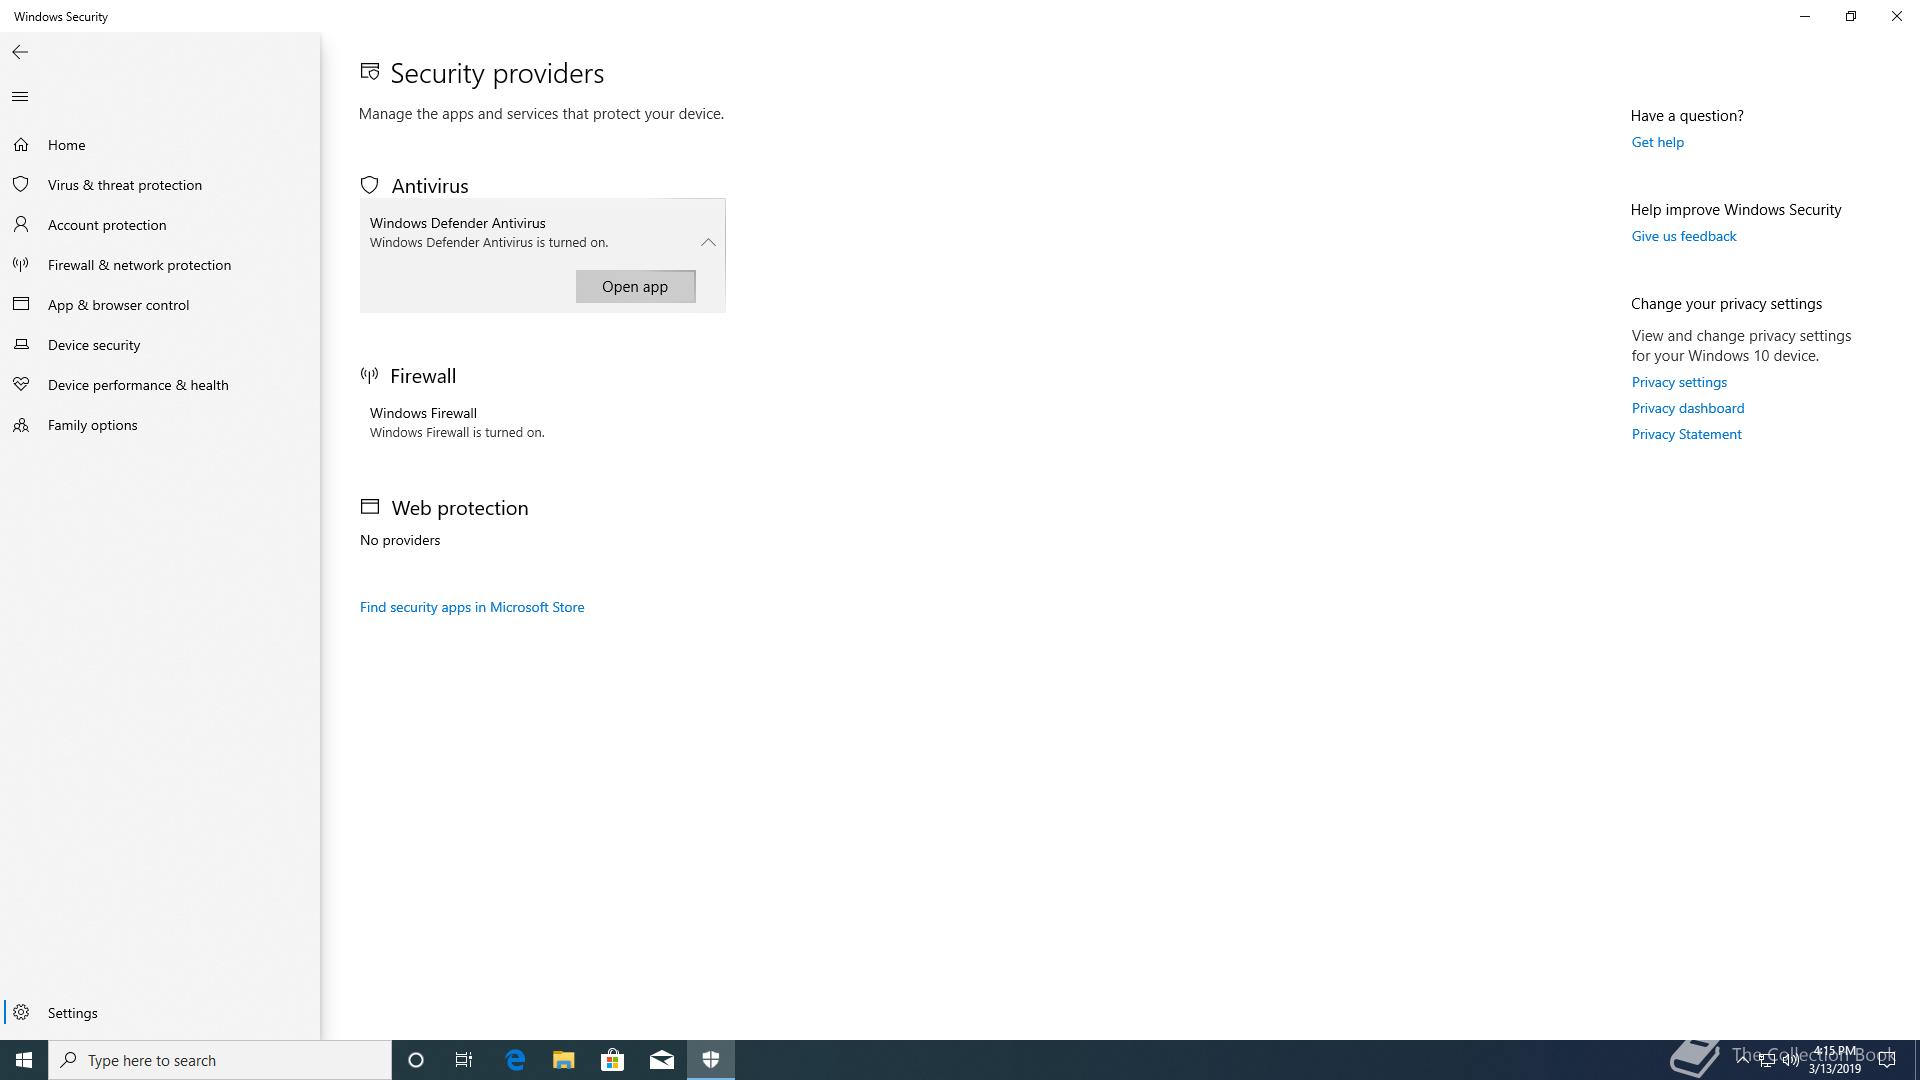Viewport: 1920px width, 1080px height.
Task: Click the taskbar clock and date
Action: (1835, 1060)
